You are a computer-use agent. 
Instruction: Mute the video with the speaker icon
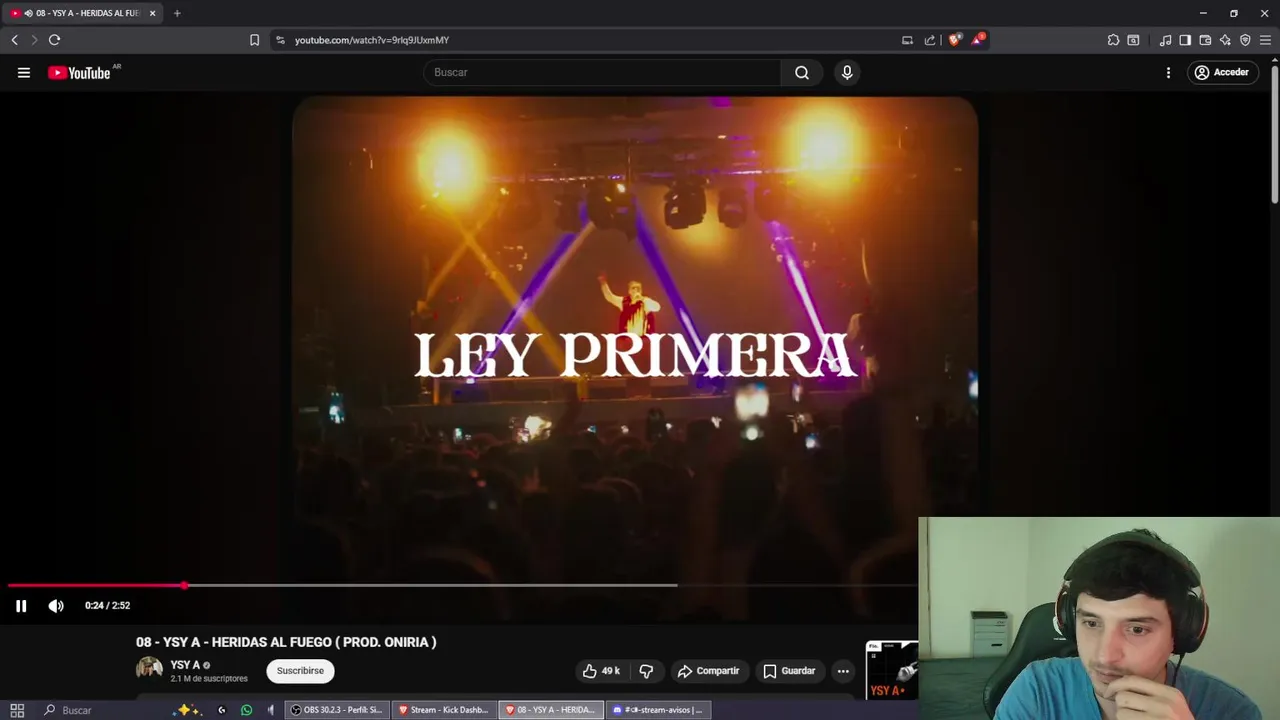[x=56, y=606]
